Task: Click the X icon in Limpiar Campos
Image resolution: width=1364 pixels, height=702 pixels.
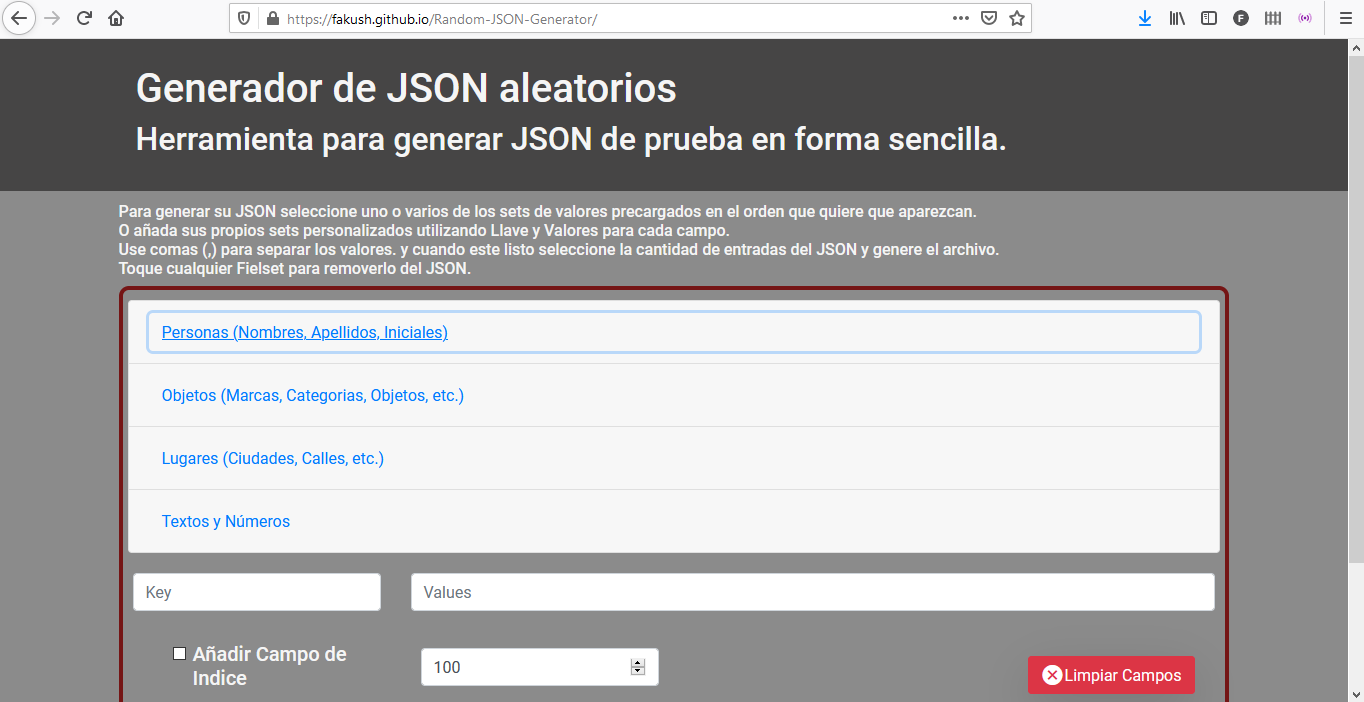Action: point(1052,675)
